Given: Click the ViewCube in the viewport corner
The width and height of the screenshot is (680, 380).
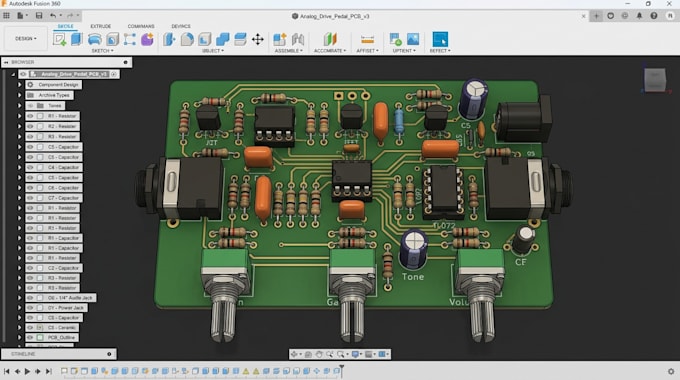Looking at the screenshot, I should pyautogui.click(x=655, y=79).
